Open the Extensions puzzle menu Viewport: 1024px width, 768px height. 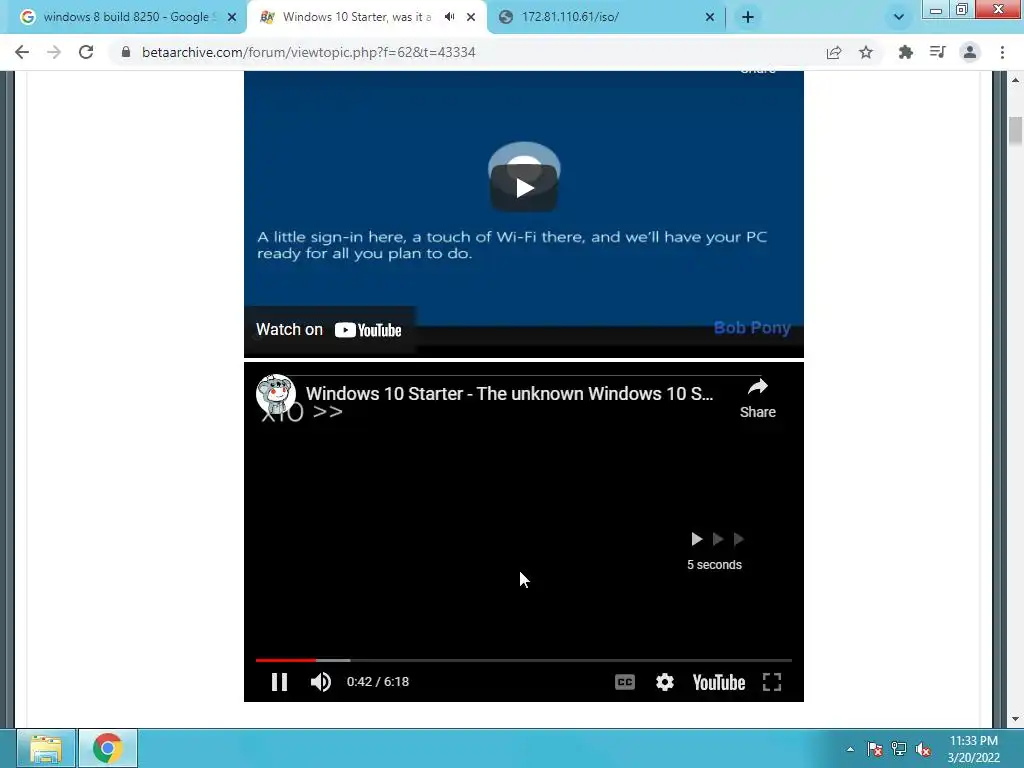click(x=905, y=52)
